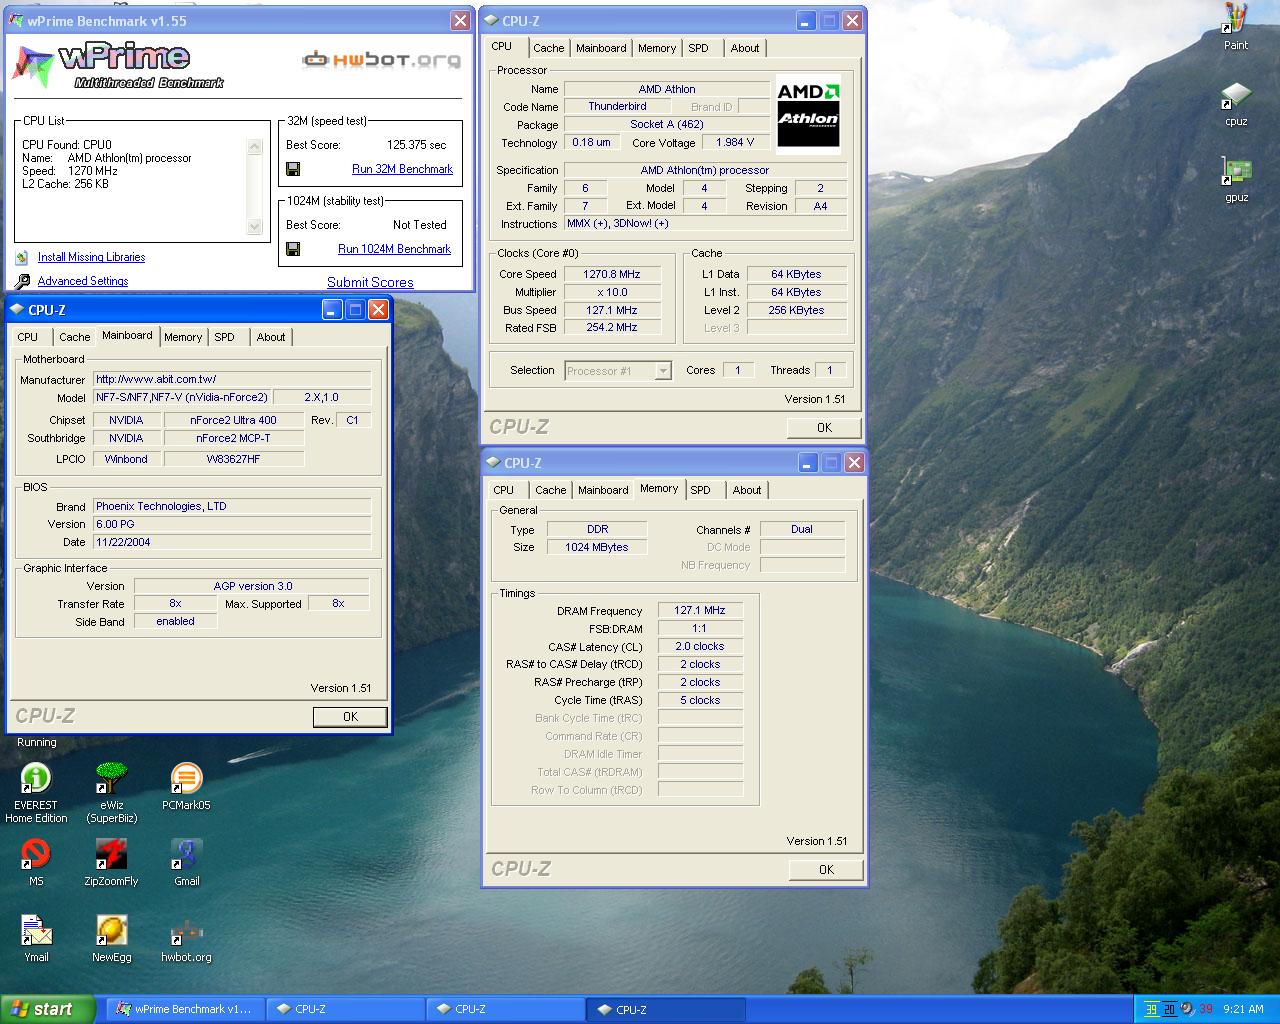Viewport: 1280px width, 1024px height.
Task: Open About tab in Memory CPU-Z window
Action: click(x=747, y=490)
